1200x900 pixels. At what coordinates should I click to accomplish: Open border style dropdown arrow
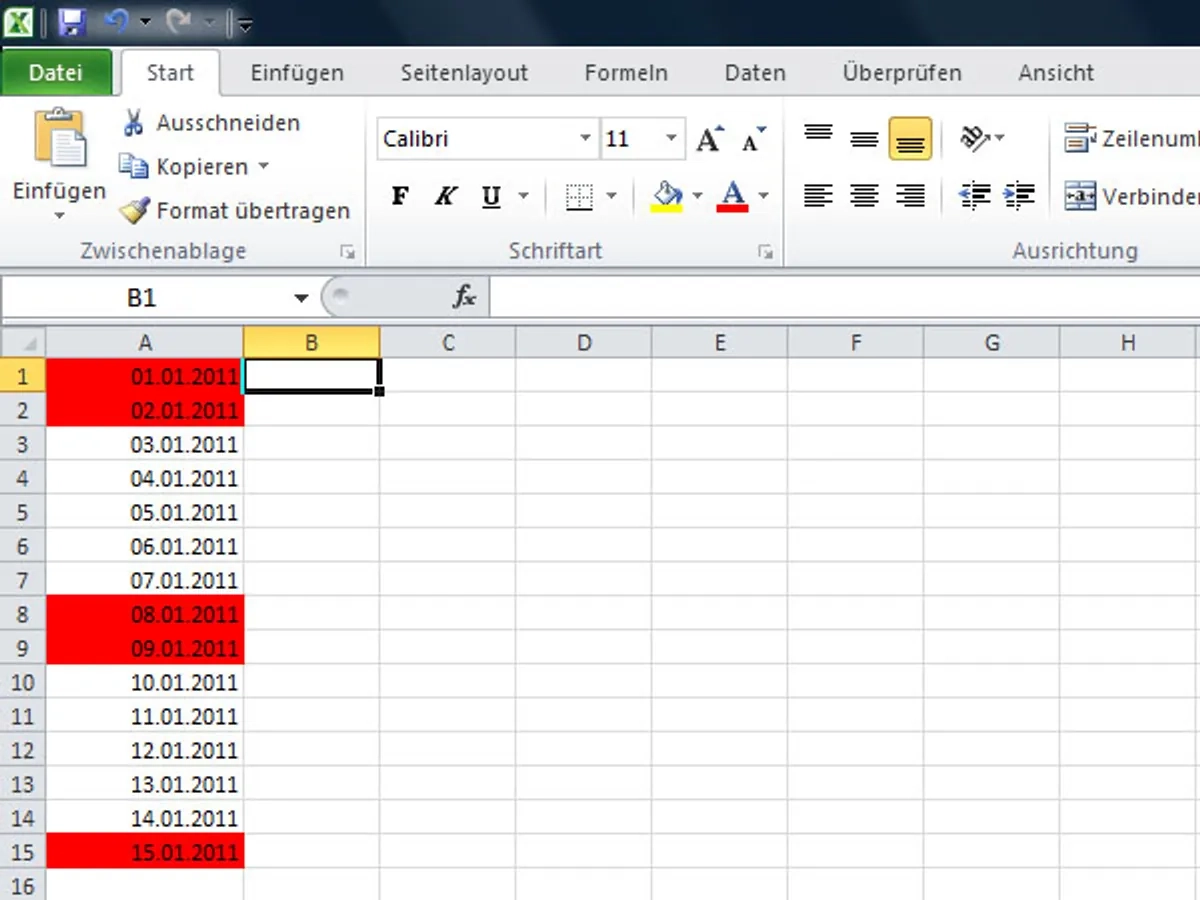pyautogui.click(x=612, y=196)
